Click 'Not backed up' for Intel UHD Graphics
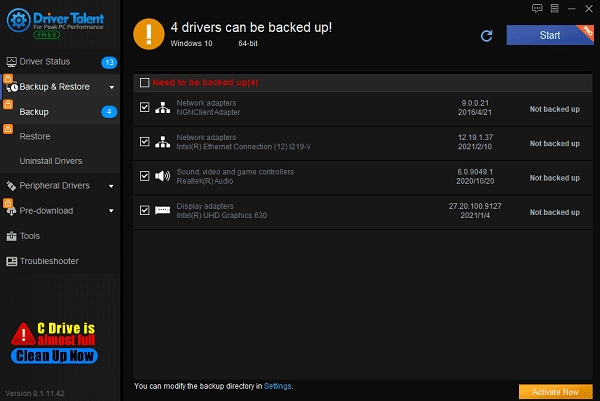The height and width of the screenshot is (401, 600). coord(554,212)
